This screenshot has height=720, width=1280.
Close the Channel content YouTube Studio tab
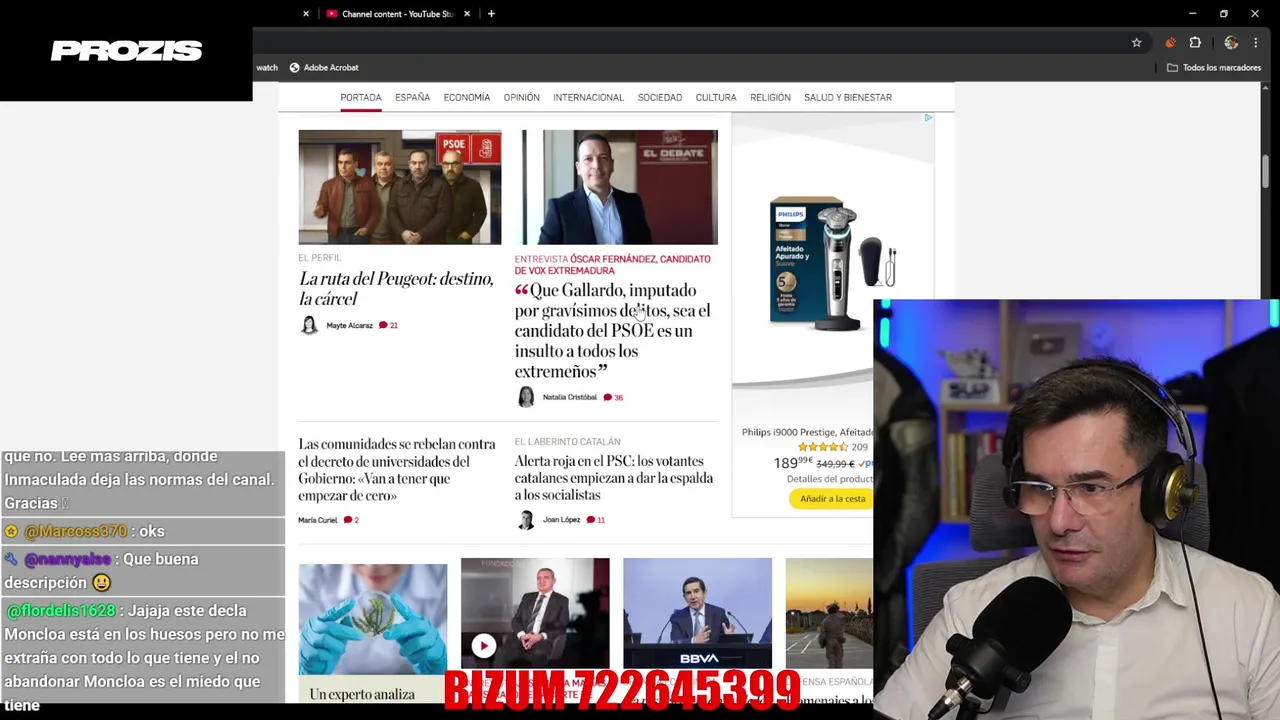tap(467, 14)
